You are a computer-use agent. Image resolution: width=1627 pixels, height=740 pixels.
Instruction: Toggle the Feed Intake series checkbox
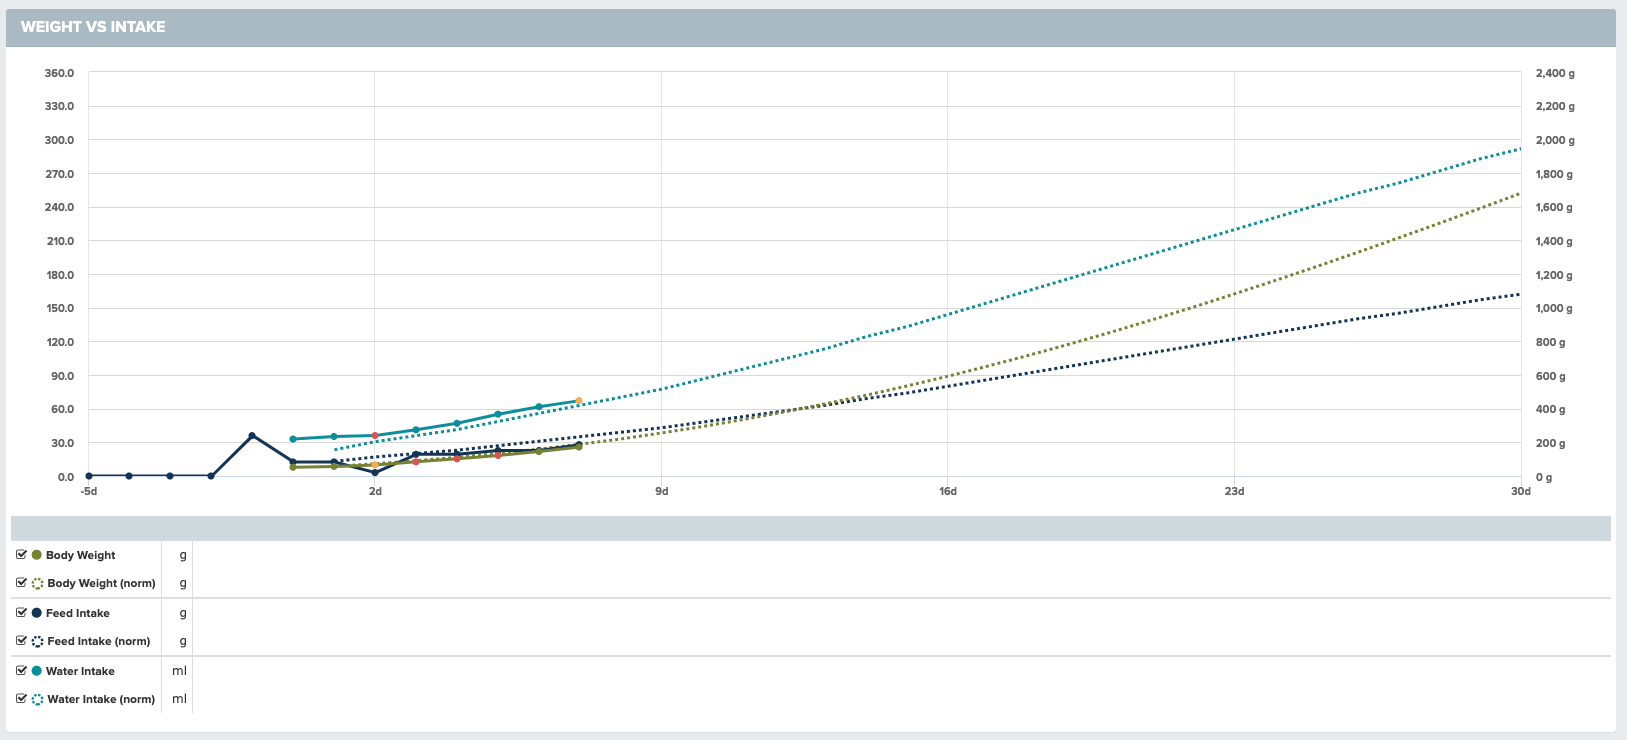click(x=21, y=613)
